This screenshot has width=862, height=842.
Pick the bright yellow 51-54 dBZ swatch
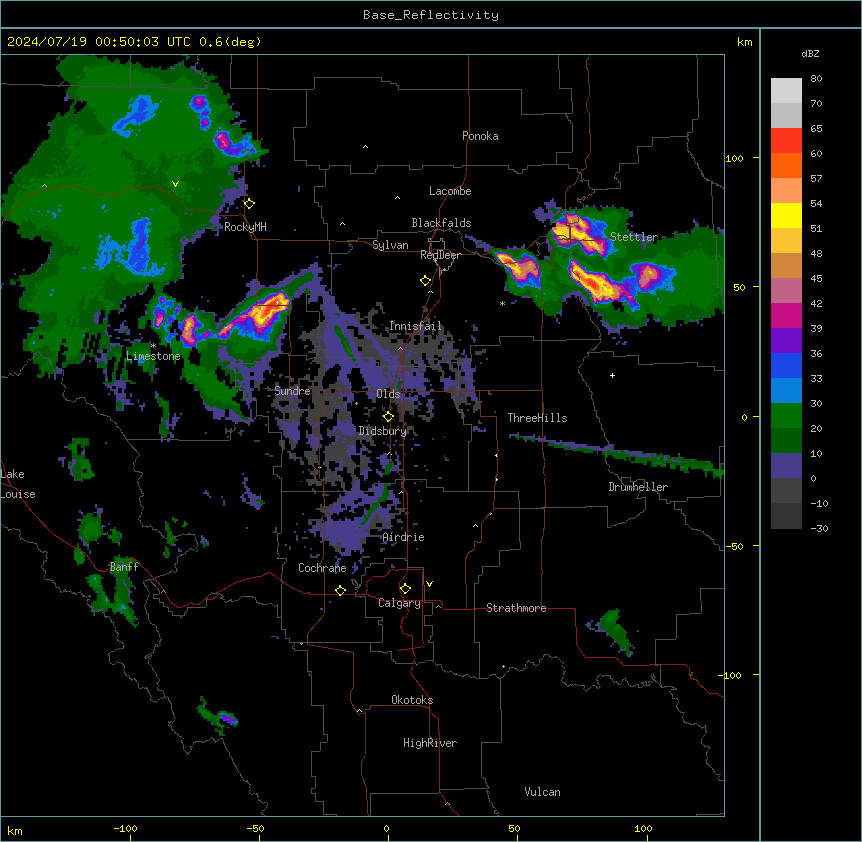pos(786,216)
